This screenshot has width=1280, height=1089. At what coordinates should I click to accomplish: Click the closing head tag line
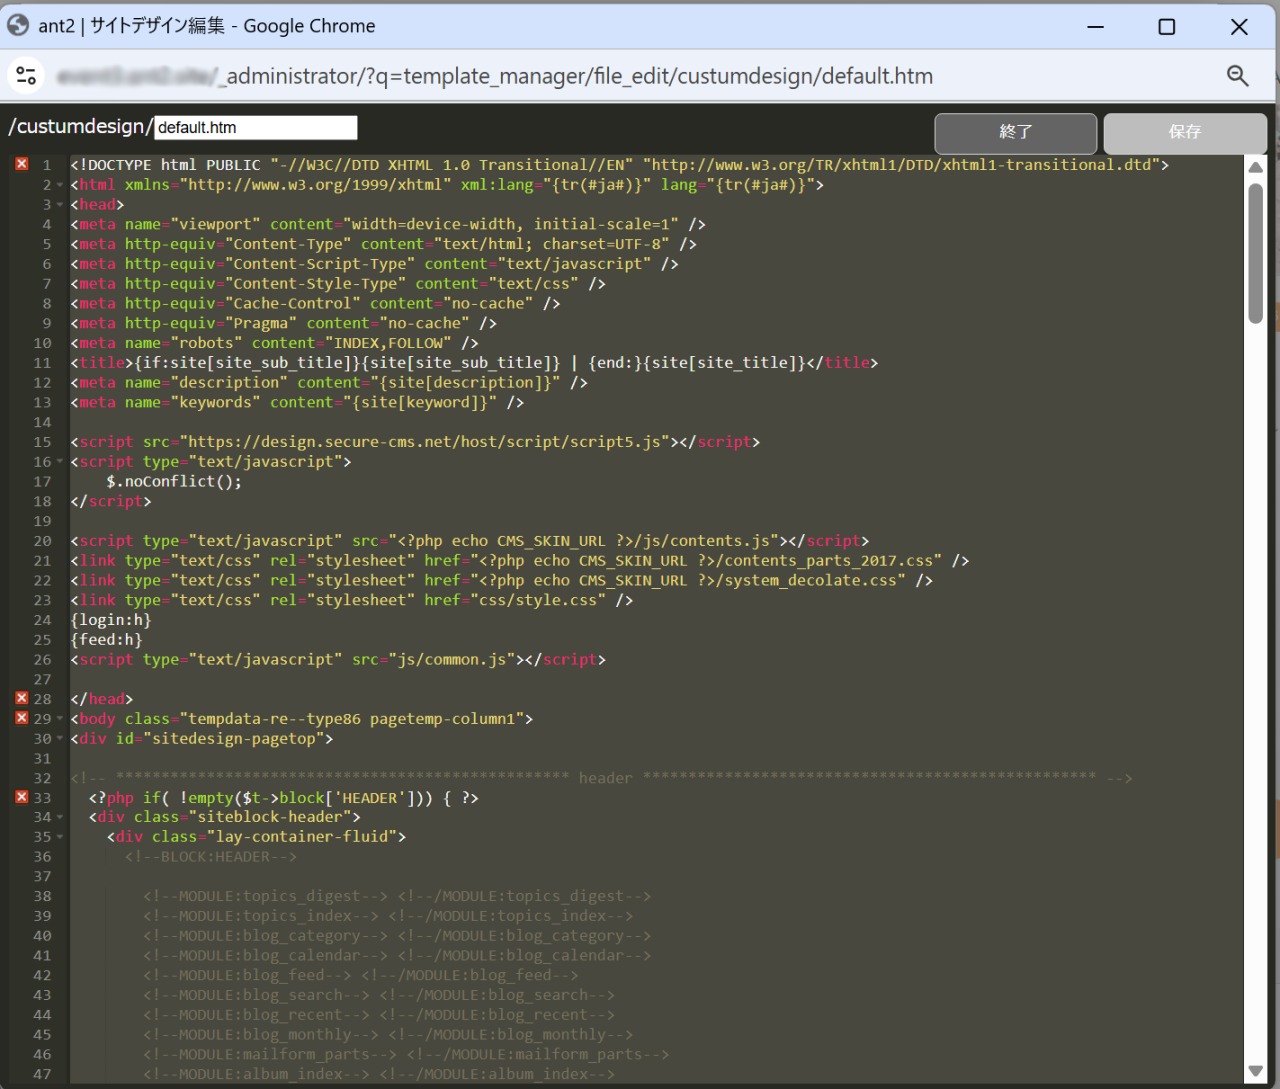101,699
